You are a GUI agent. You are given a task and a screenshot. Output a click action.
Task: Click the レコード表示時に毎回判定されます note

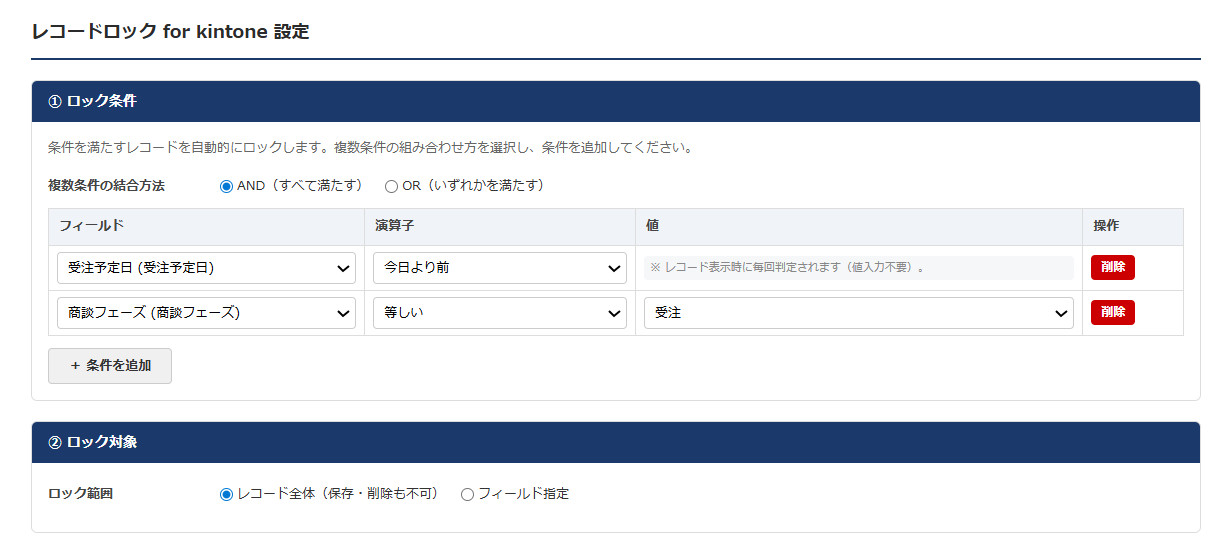click(859, 268)
